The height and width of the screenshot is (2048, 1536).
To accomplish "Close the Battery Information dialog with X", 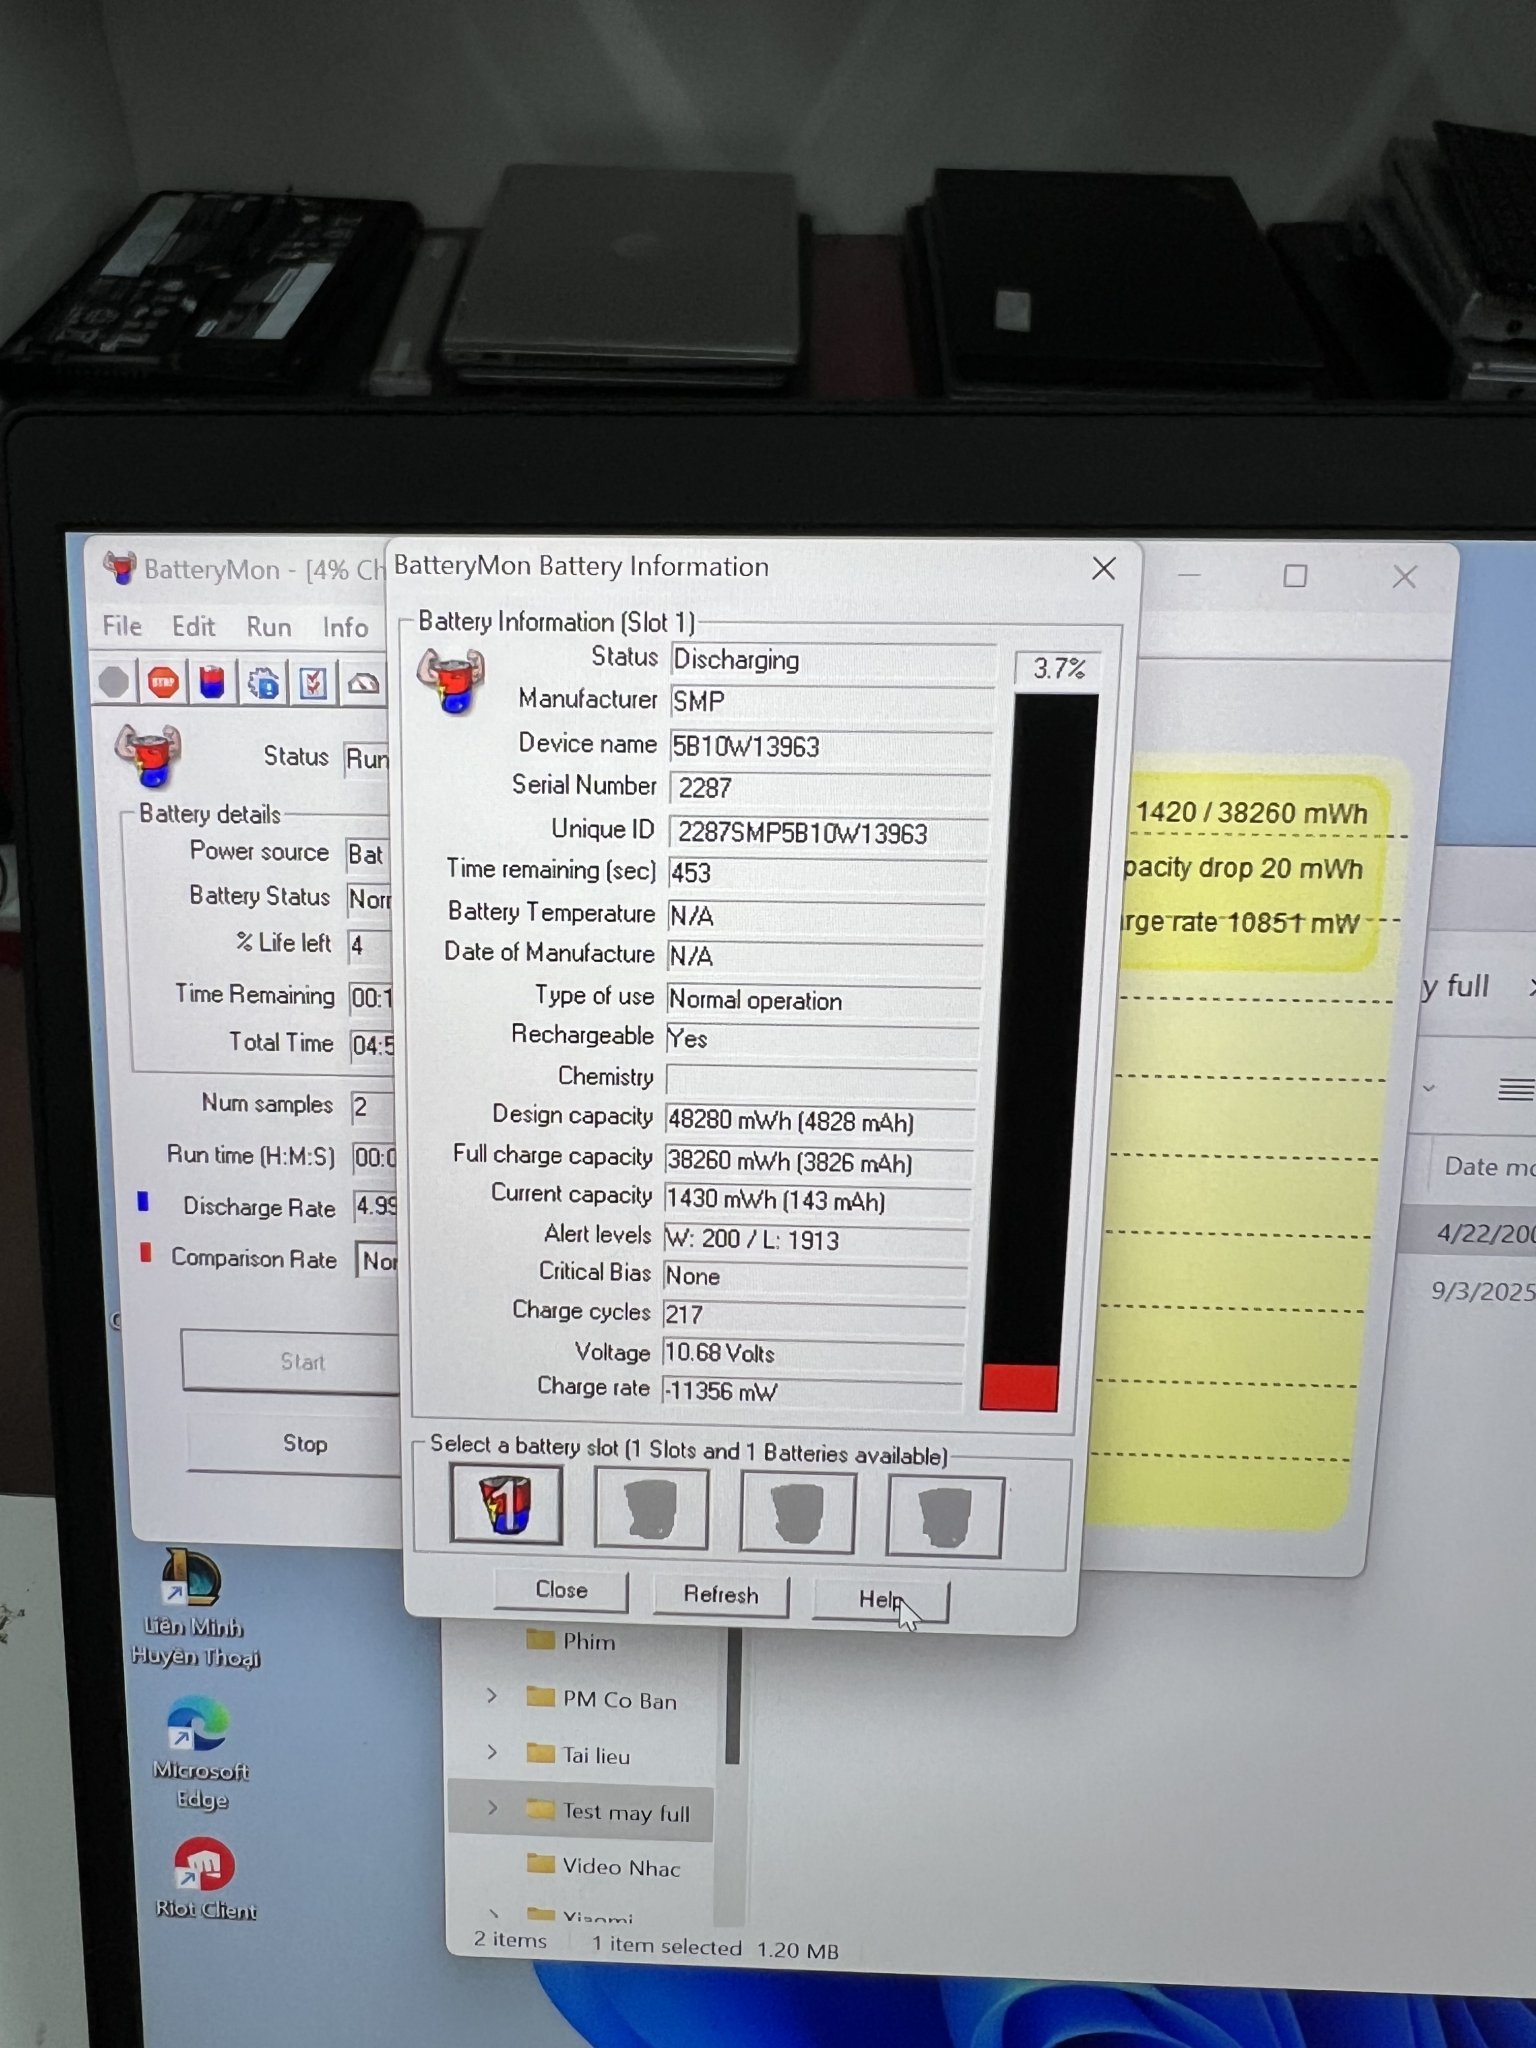I will click(1104, 569).
